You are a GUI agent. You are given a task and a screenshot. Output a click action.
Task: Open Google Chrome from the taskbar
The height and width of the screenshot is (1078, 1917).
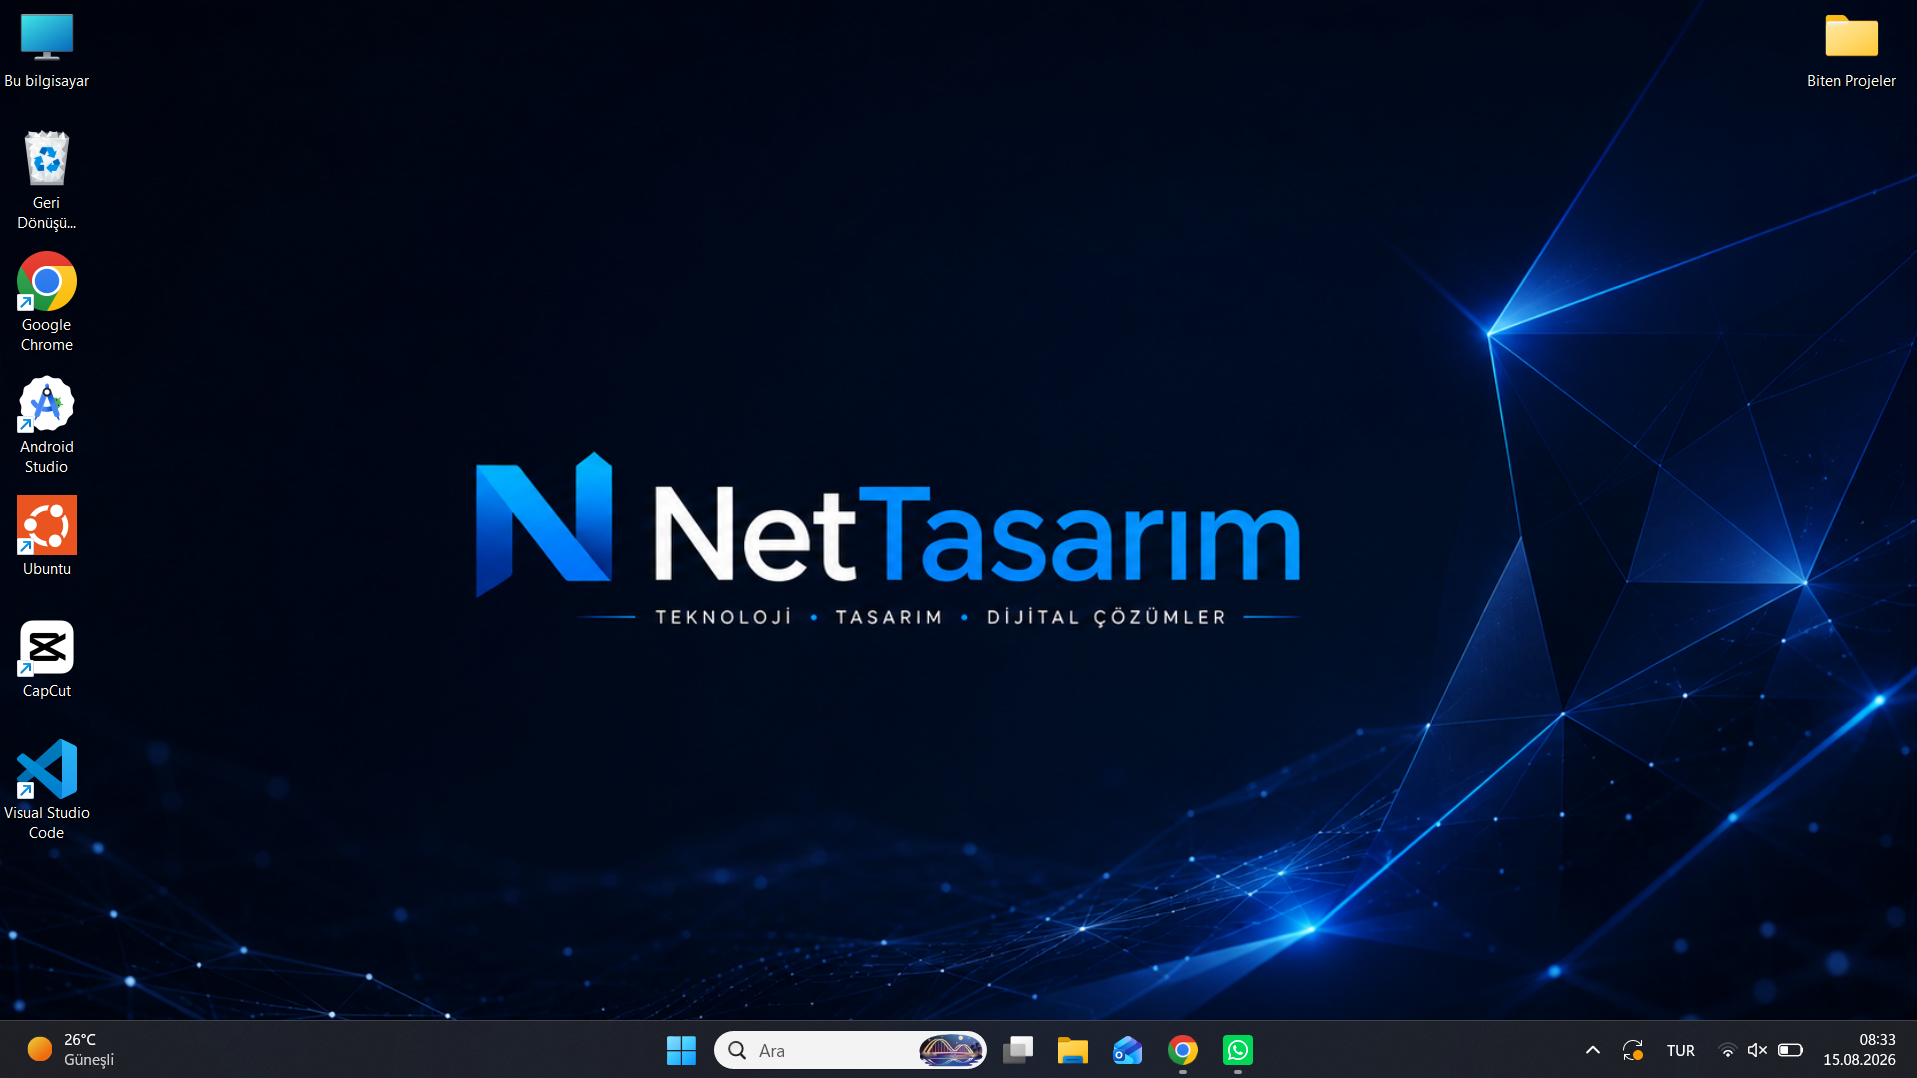1183,1050
